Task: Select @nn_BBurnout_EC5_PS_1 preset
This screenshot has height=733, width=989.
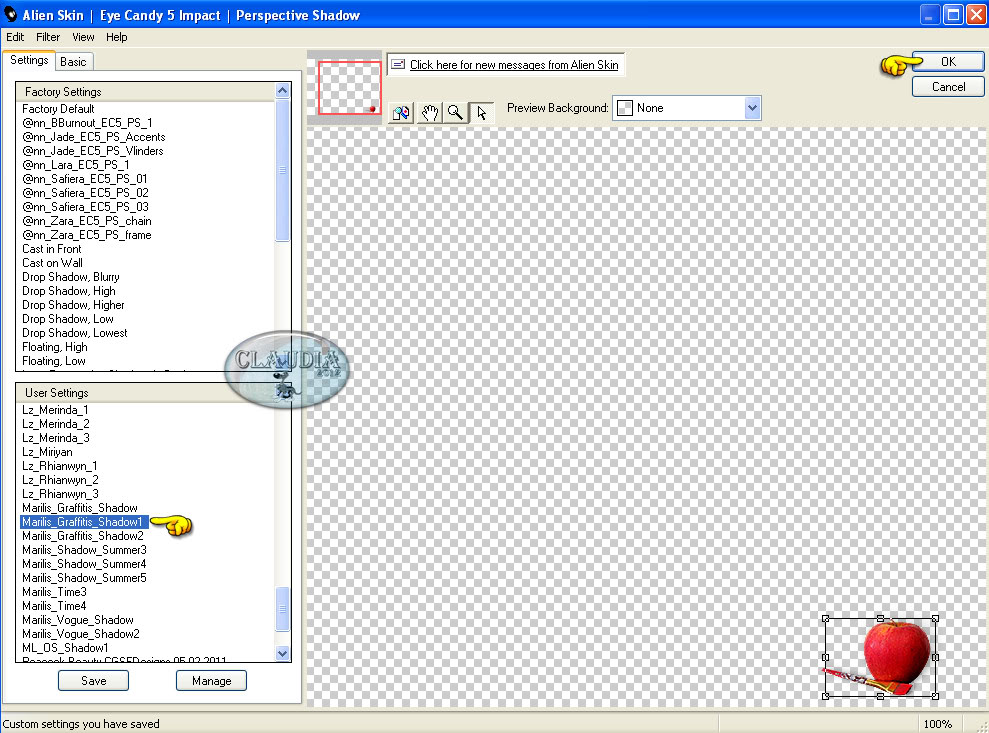Action: point(87,122)
